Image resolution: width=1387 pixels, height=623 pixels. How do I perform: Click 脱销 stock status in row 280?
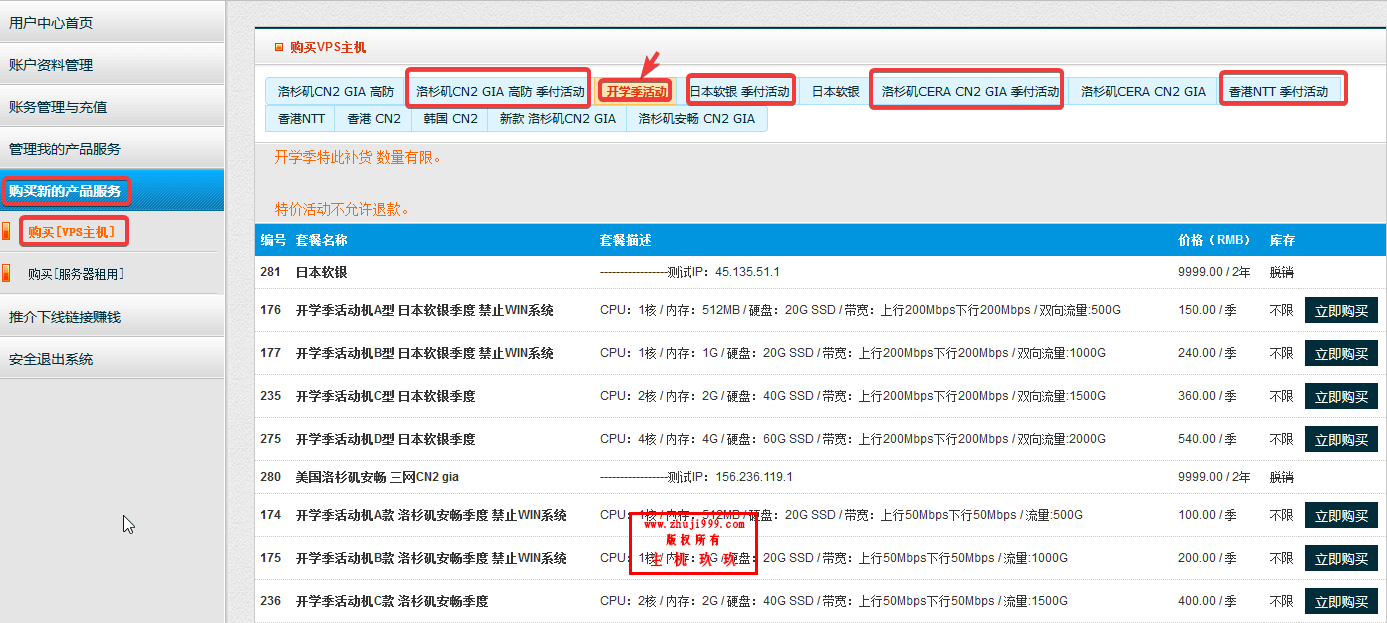[1282, 477]
